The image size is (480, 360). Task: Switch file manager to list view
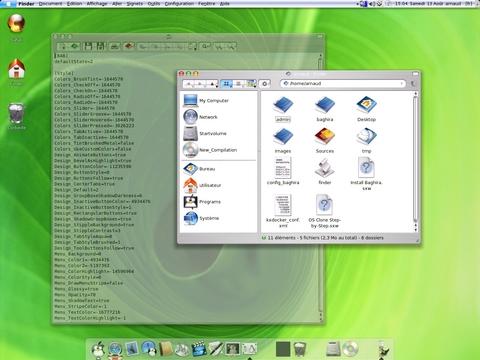(238, 84)
